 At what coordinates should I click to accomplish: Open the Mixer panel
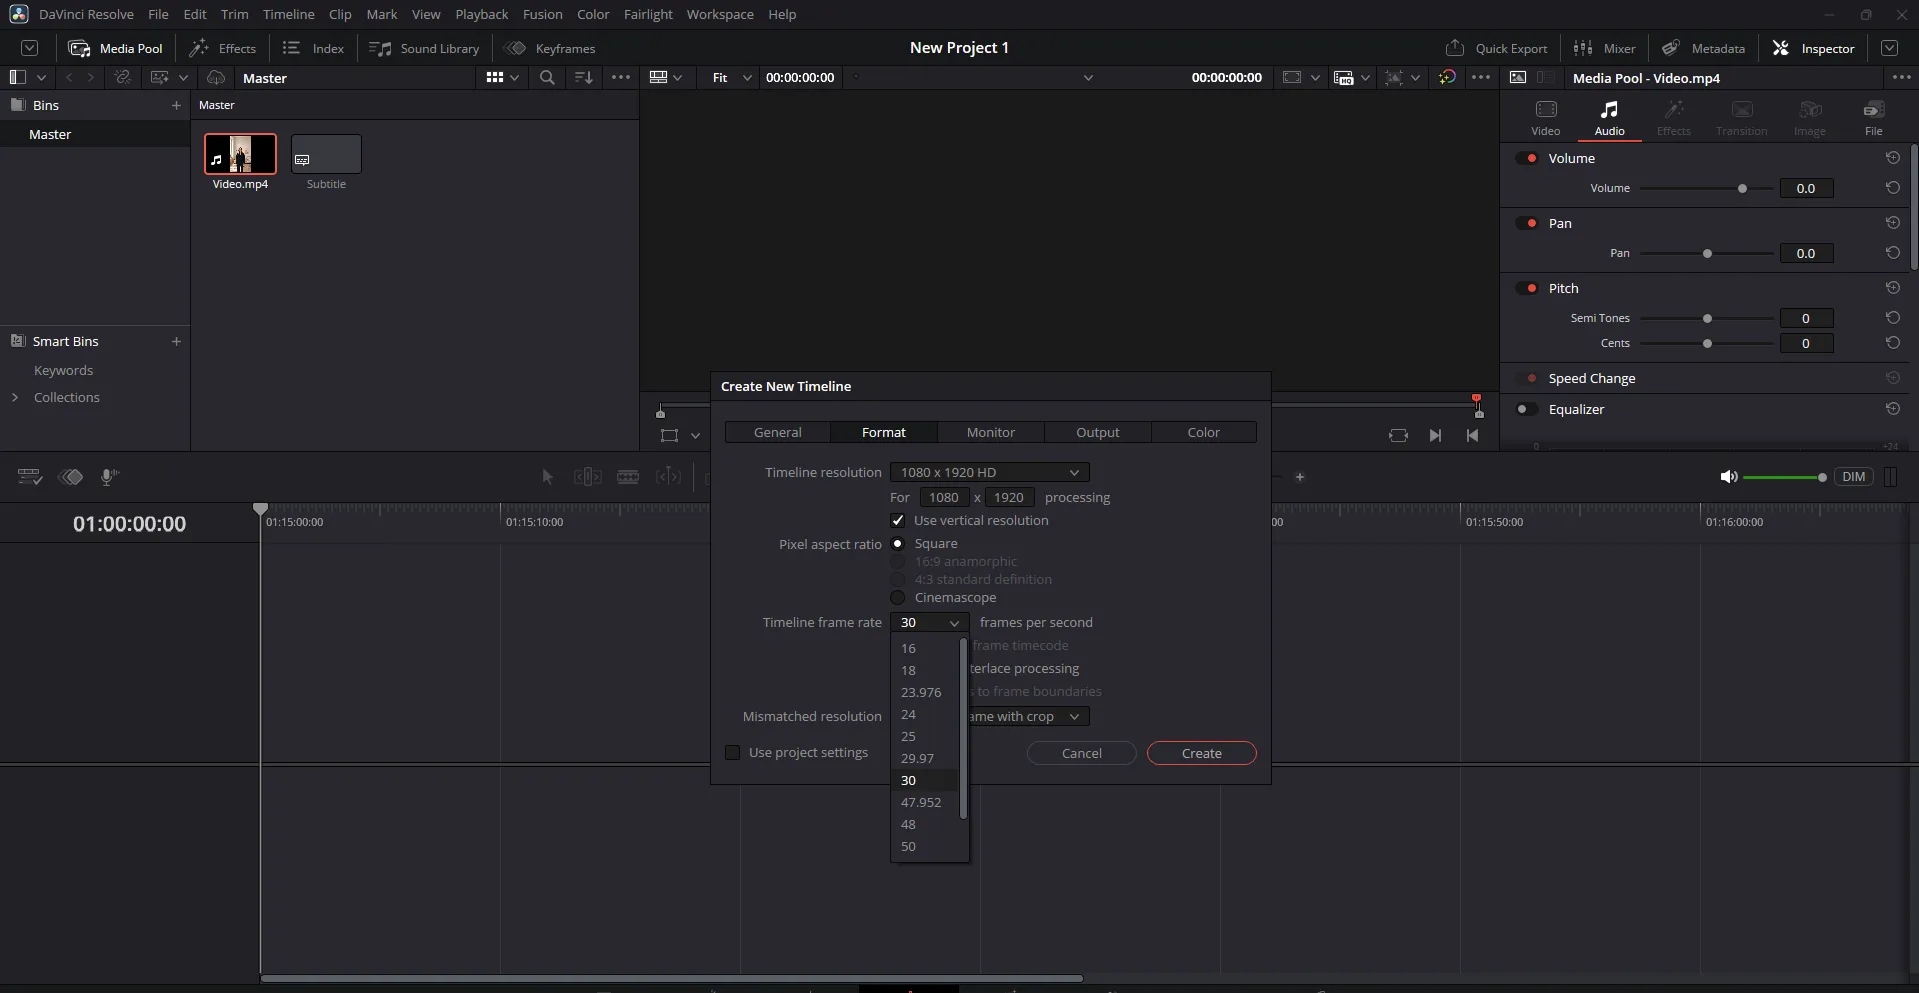(x=1604, y=48)
